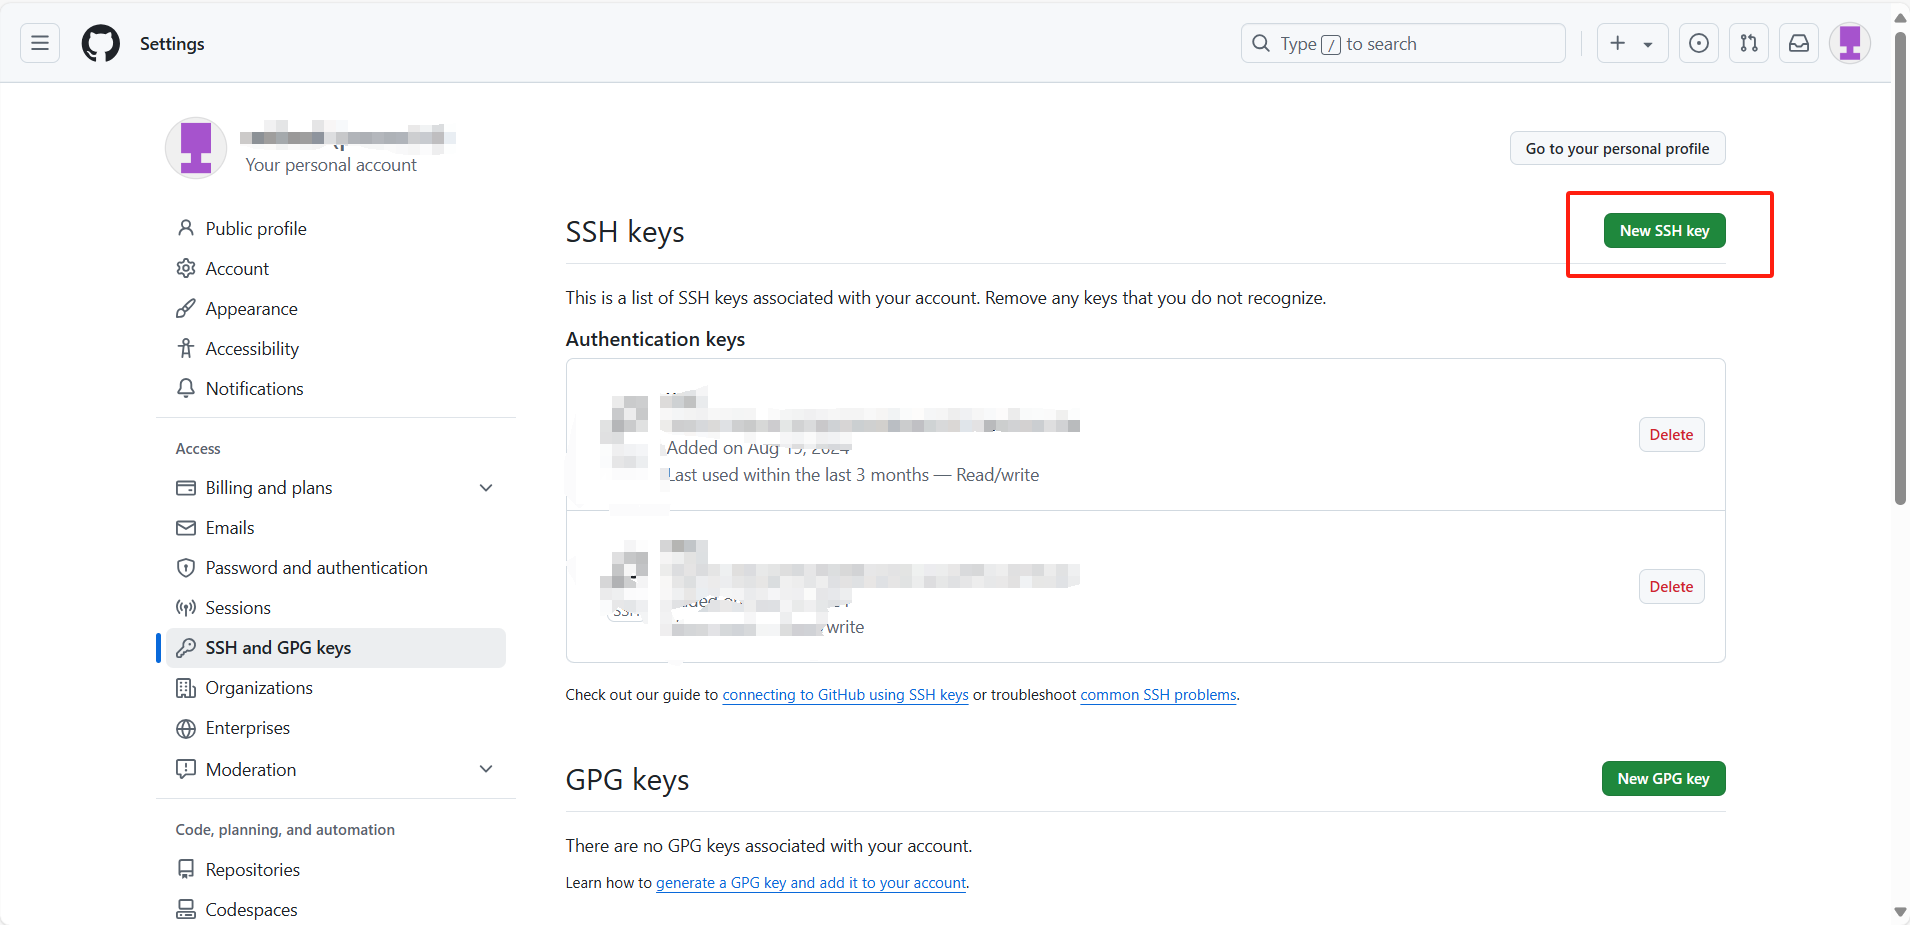
Task: Open the notifications inbox icon
Action: coord(1798,43)
